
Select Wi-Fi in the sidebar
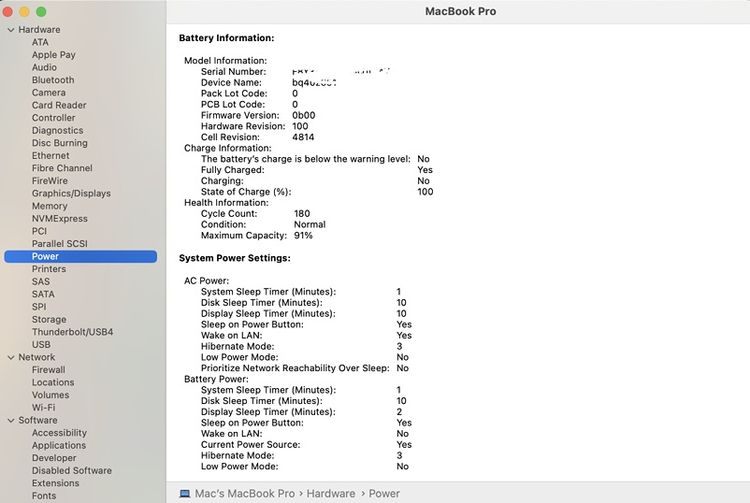pyautogui.click(x=44, y=407)
